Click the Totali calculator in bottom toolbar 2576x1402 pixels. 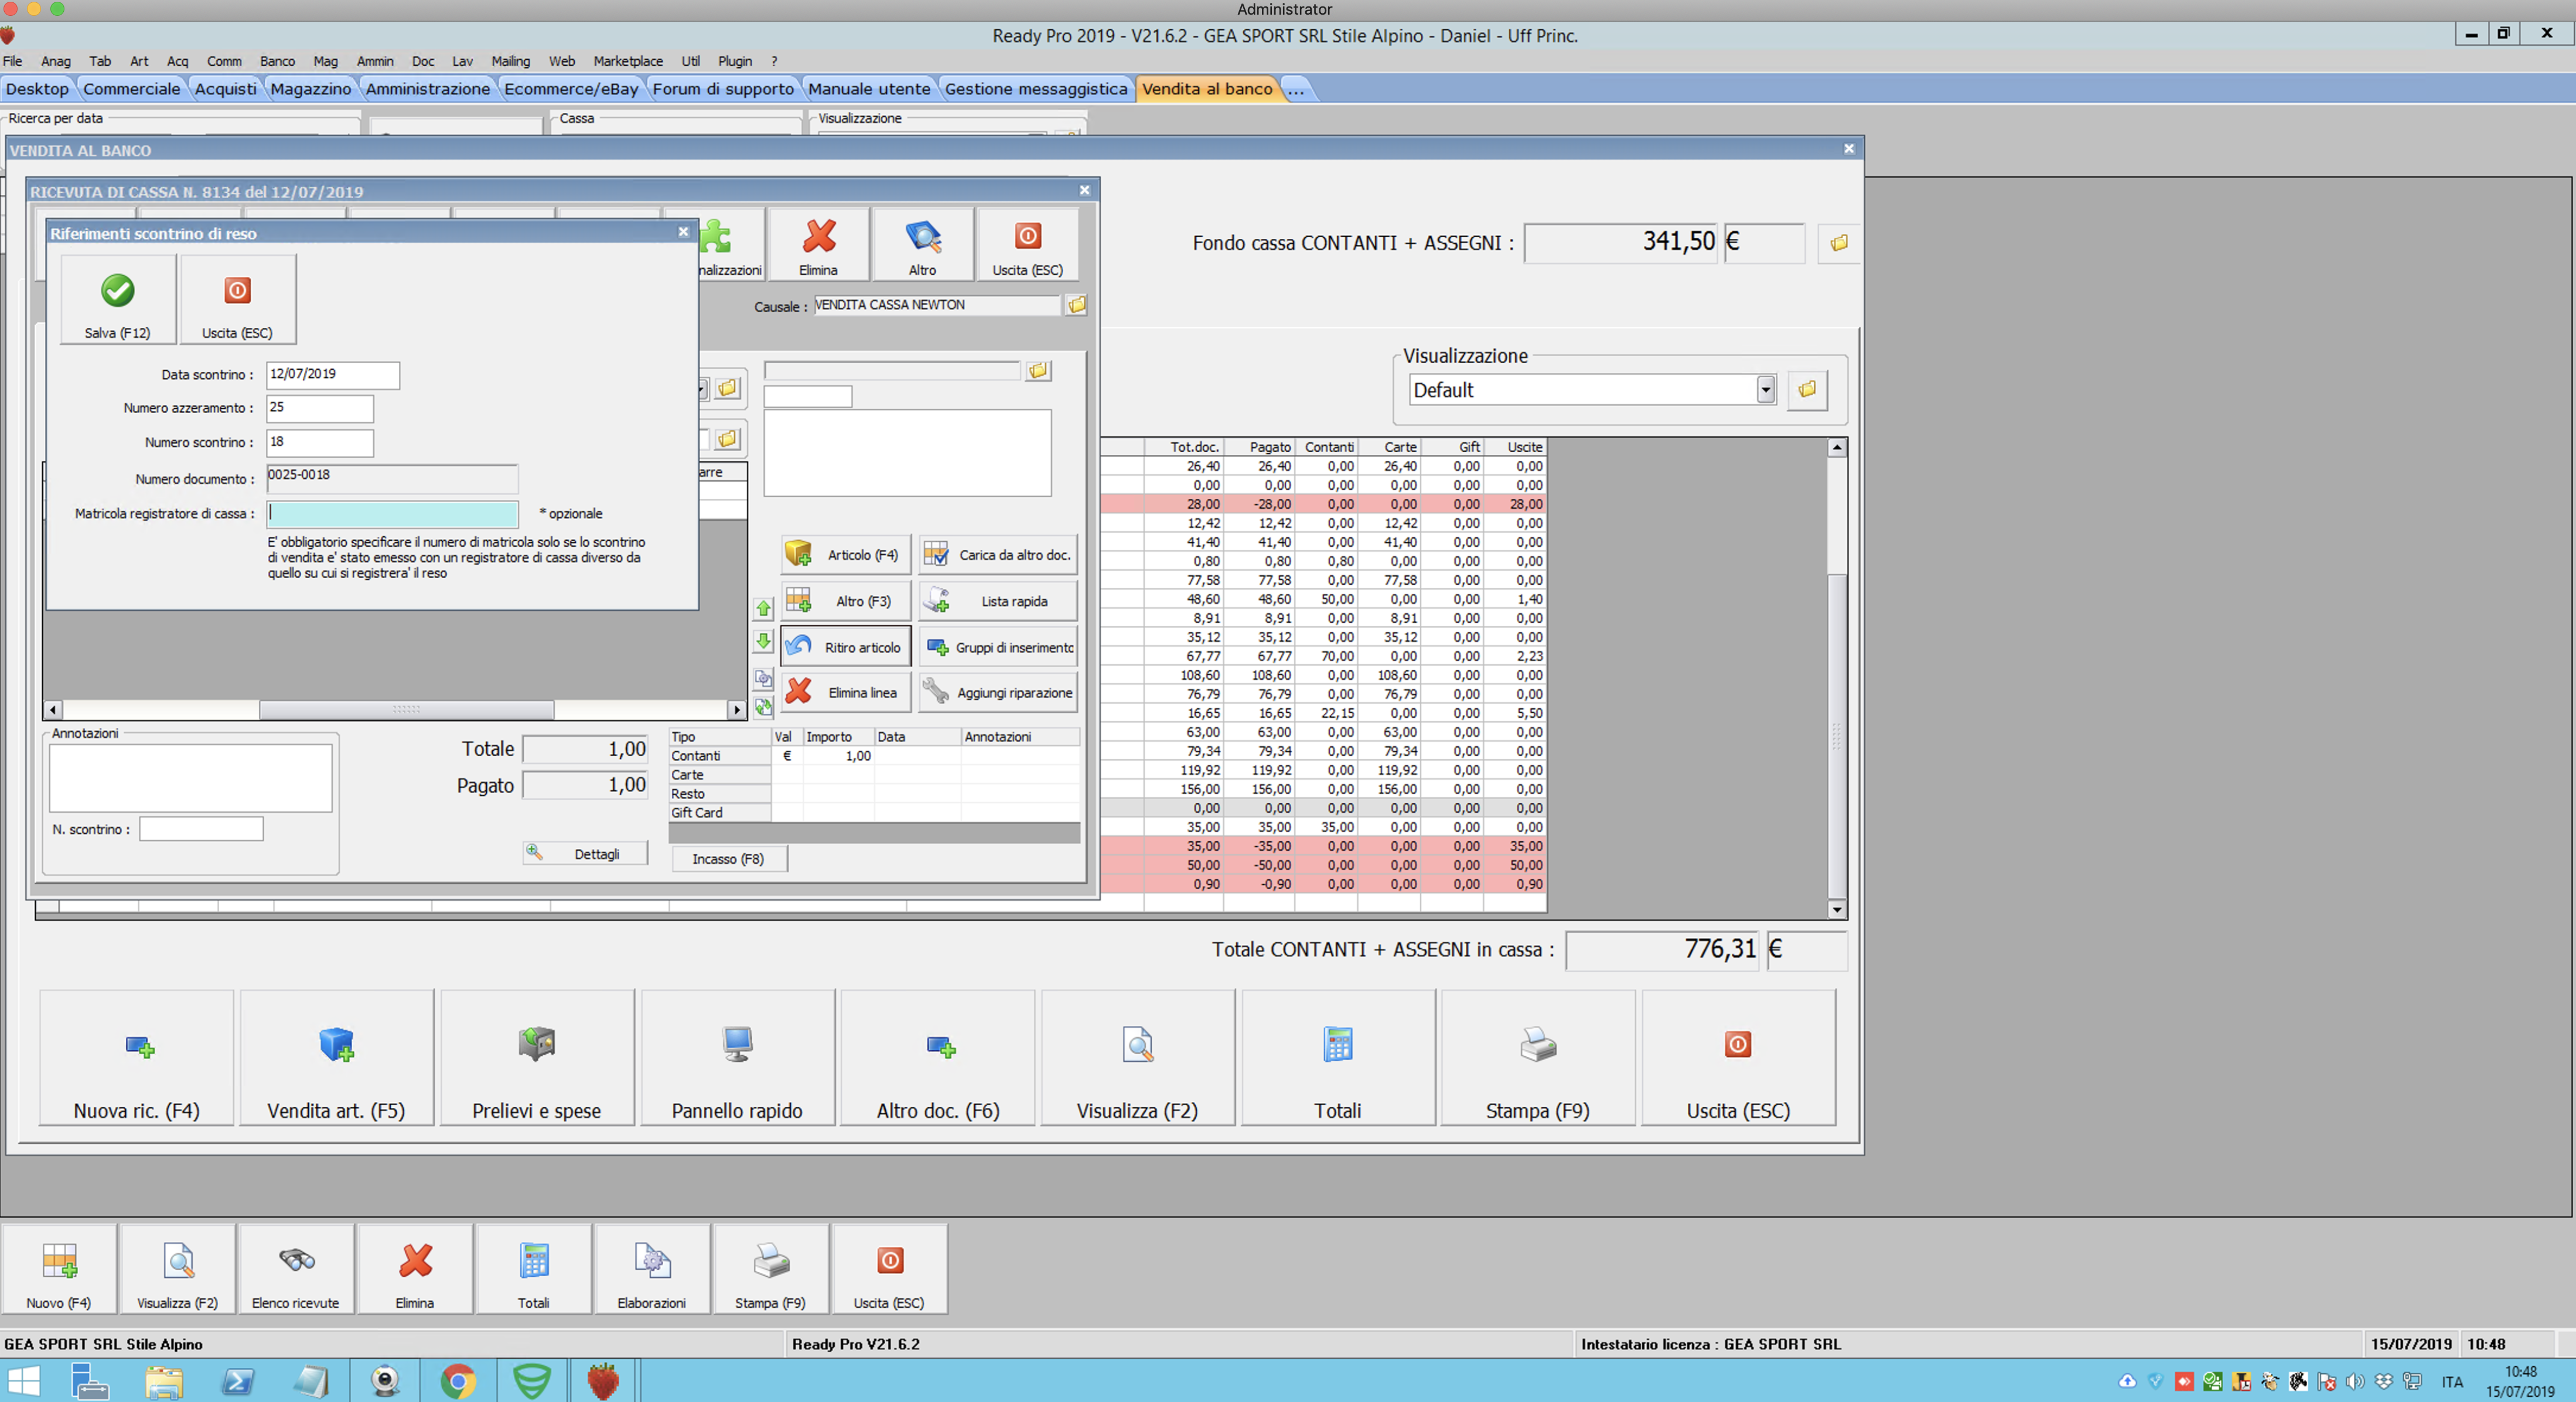(534, 1261)
